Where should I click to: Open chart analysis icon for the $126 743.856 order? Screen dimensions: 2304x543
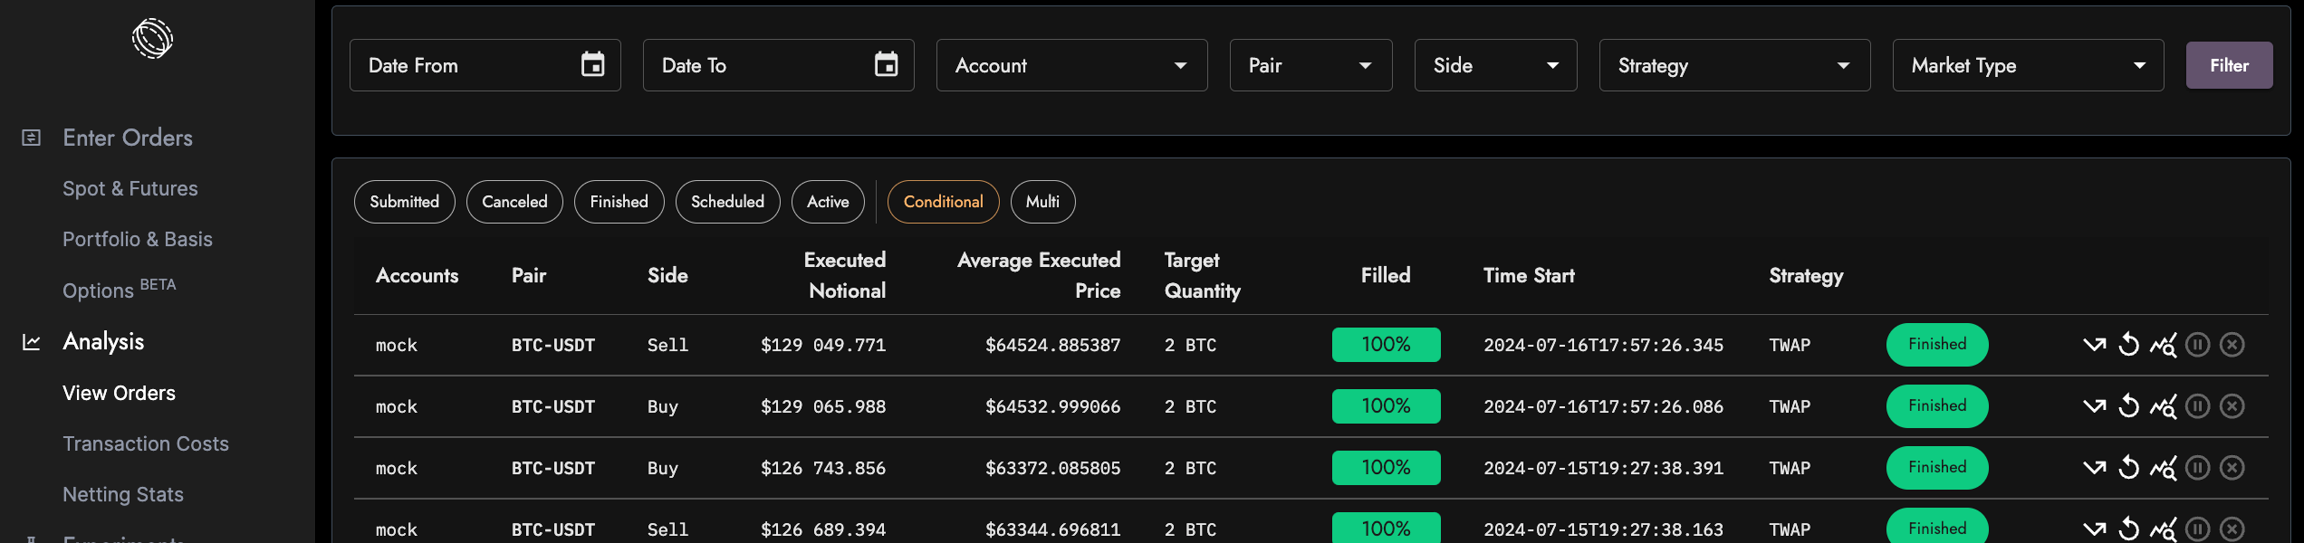(x=2163, y=468)
